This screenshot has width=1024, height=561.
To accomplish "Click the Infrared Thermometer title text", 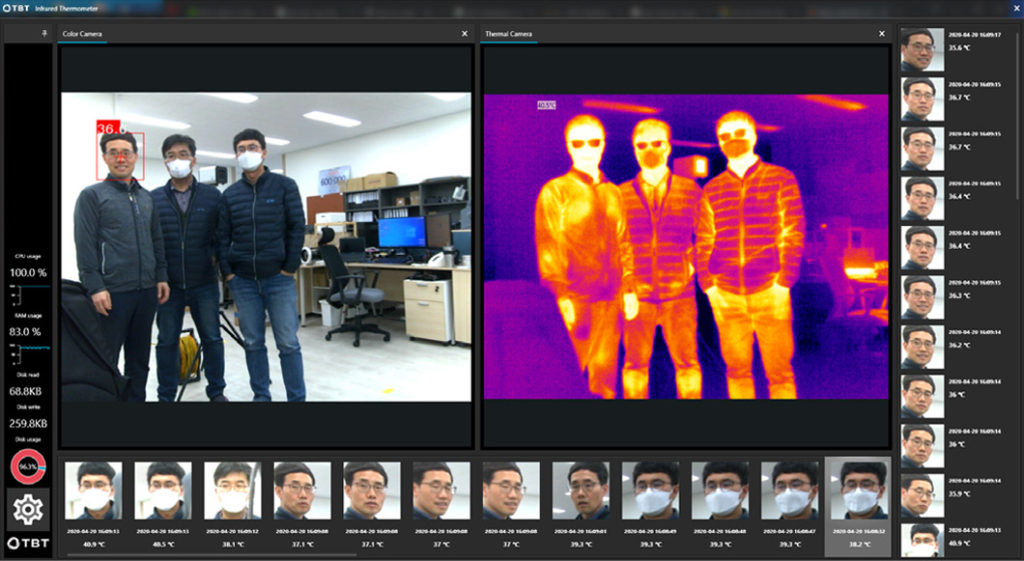I will (66, 8).
